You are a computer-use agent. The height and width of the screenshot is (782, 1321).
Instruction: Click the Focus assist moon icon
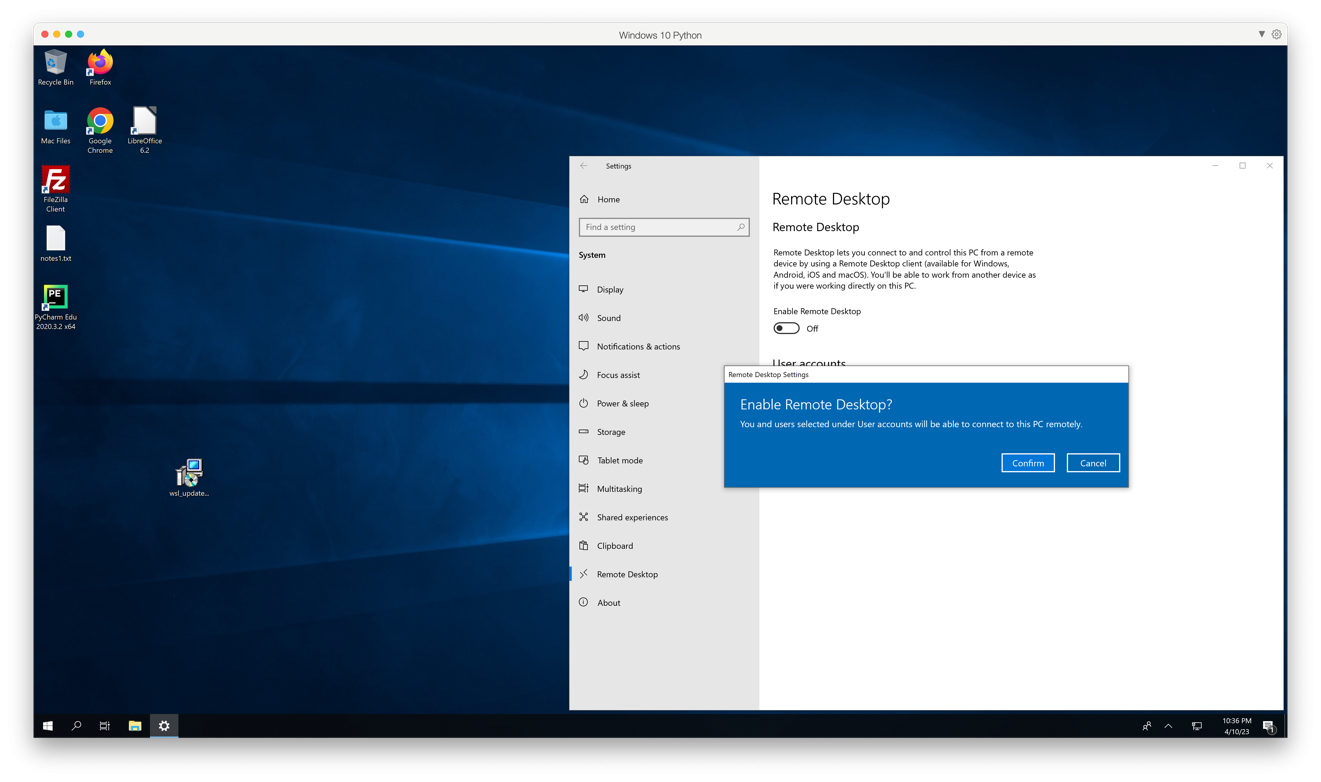pos(584,375)
